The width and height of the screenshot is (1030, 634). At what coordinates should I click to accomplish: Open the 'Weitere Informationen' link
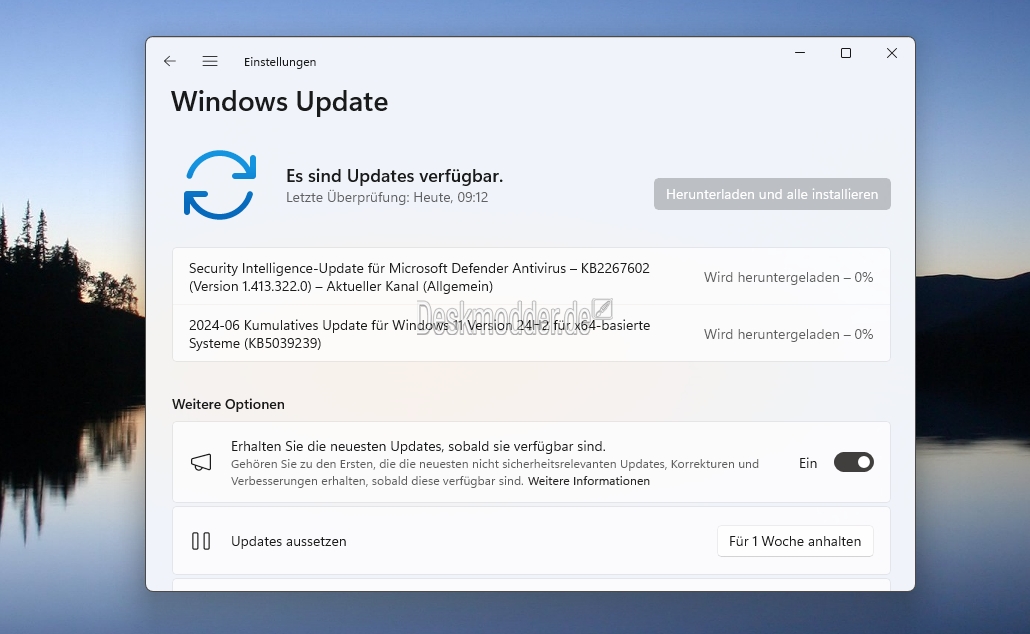(x=589, y=481)
